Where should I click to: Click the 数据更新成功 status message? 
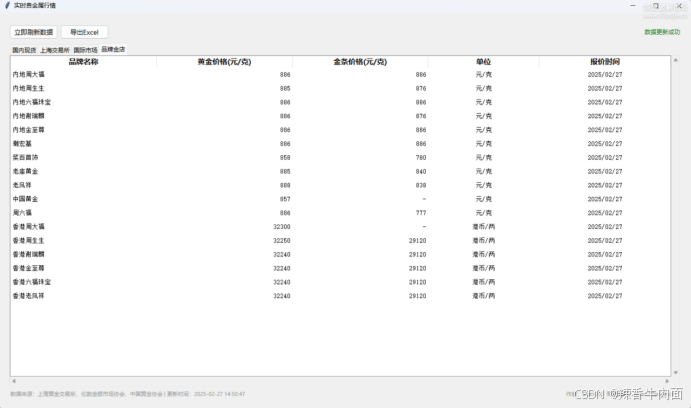click(x=662, y=32)
